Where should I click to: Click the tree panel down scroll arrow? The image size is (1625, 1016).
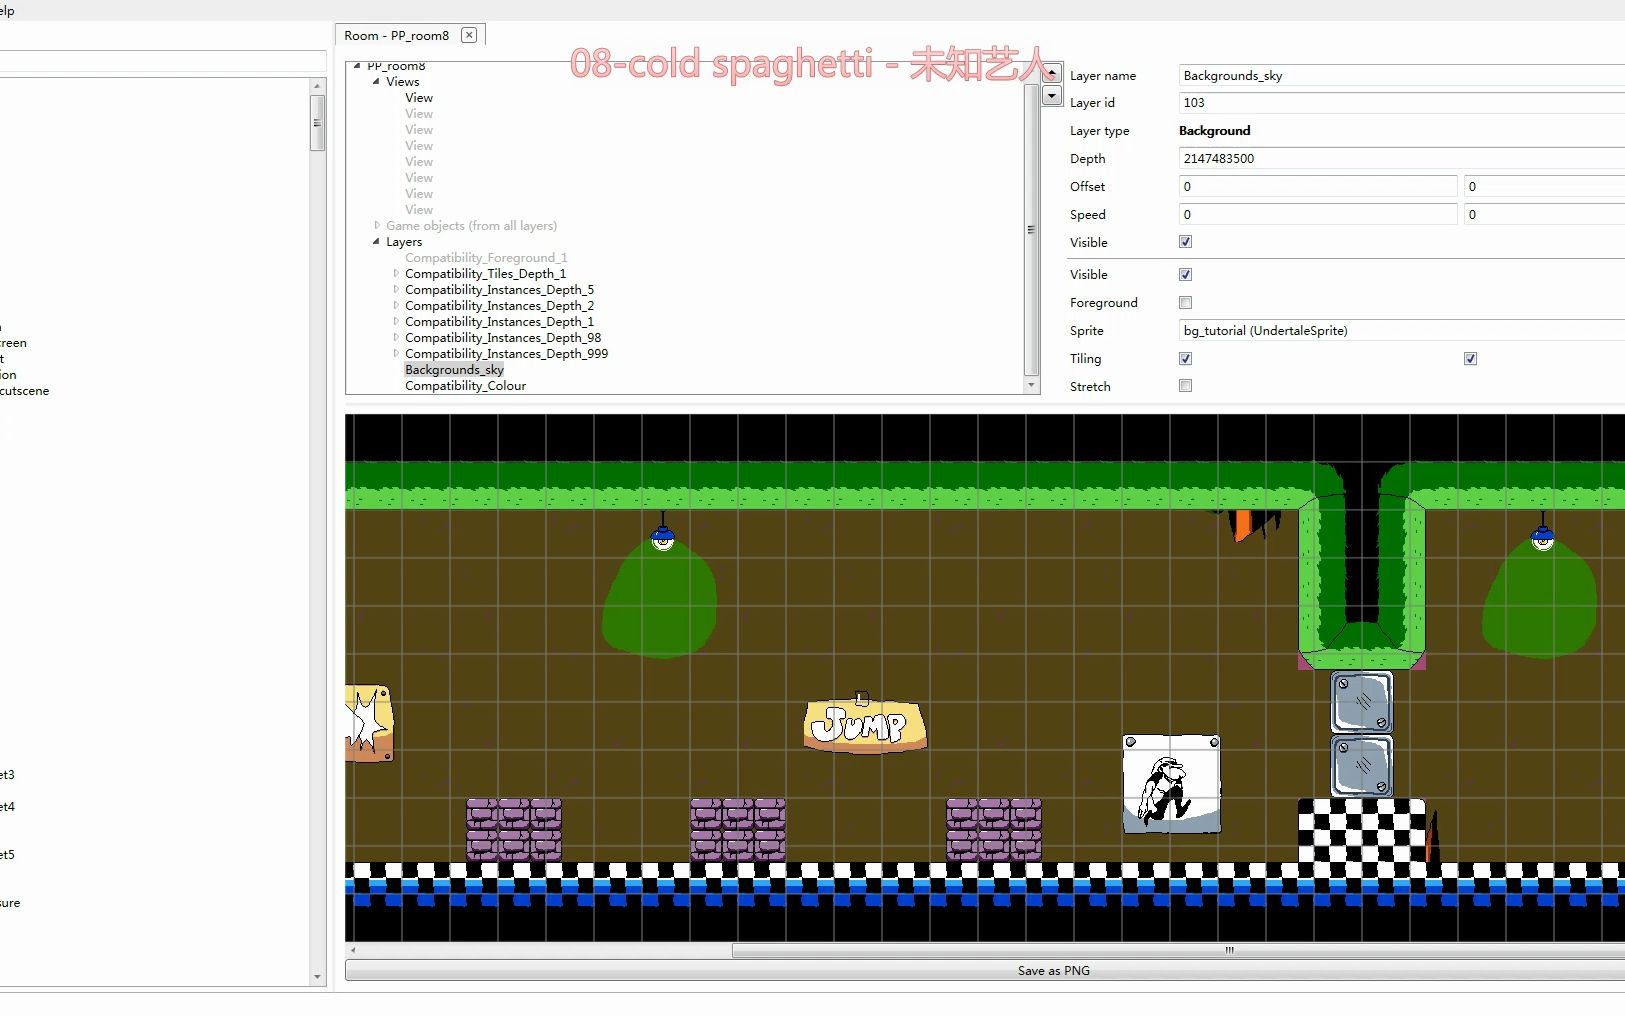coord(1032,386)
